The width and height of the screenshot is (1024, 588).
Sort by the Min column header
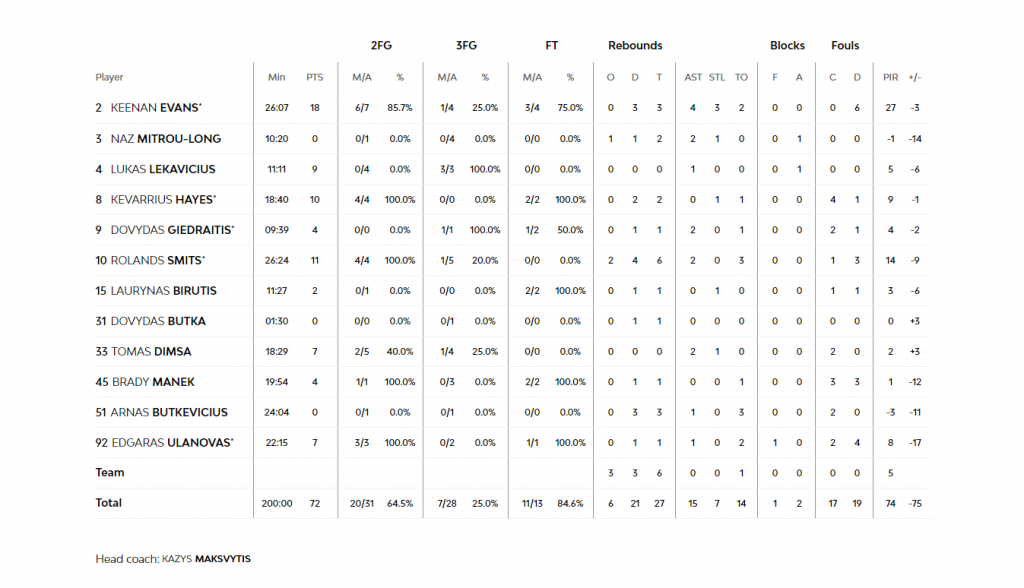(x=277, y=77)
